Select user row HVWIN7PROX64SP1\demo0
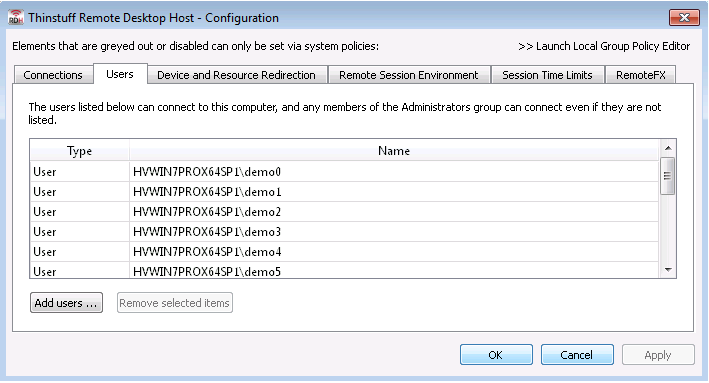Screen dimensions: 709x383 coord(344,171)
